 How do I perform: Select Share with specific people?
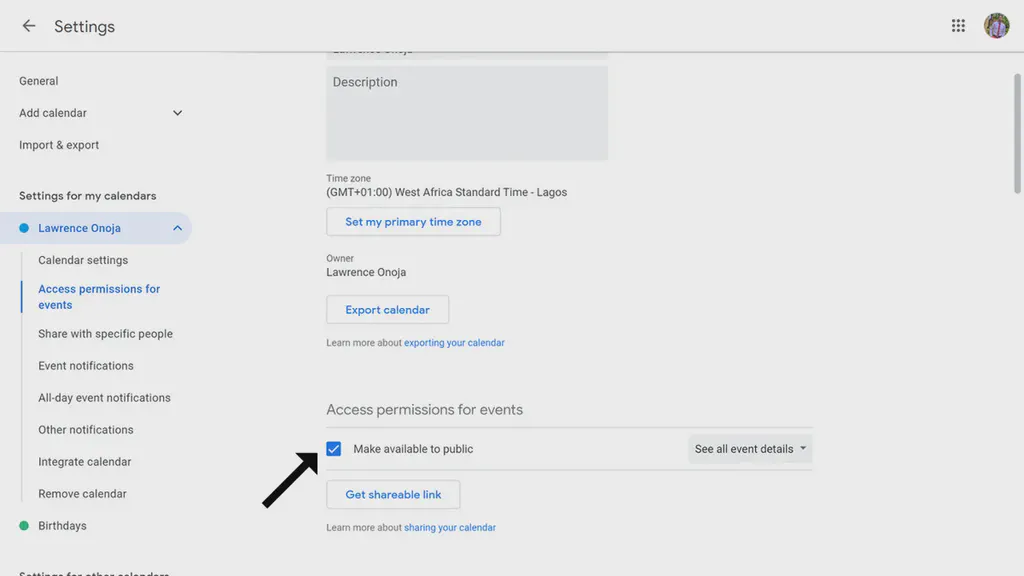pos(105,333)
